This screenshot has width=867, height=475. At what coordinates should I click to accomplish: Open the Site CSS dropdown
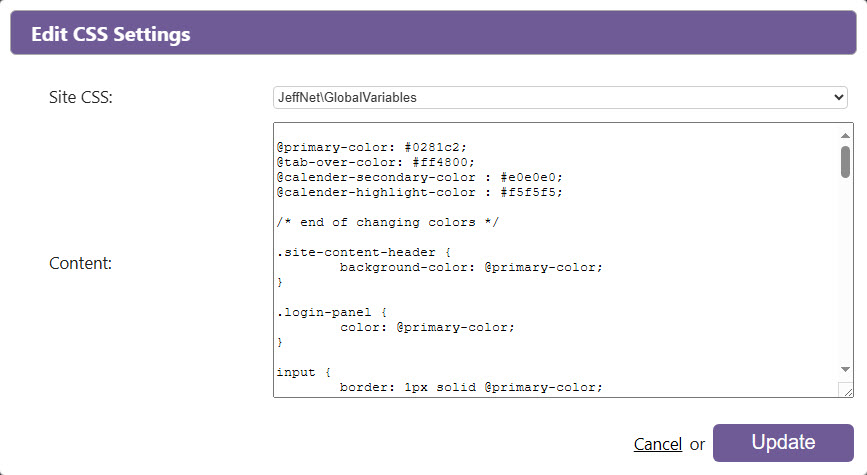[x=560, y=97]
